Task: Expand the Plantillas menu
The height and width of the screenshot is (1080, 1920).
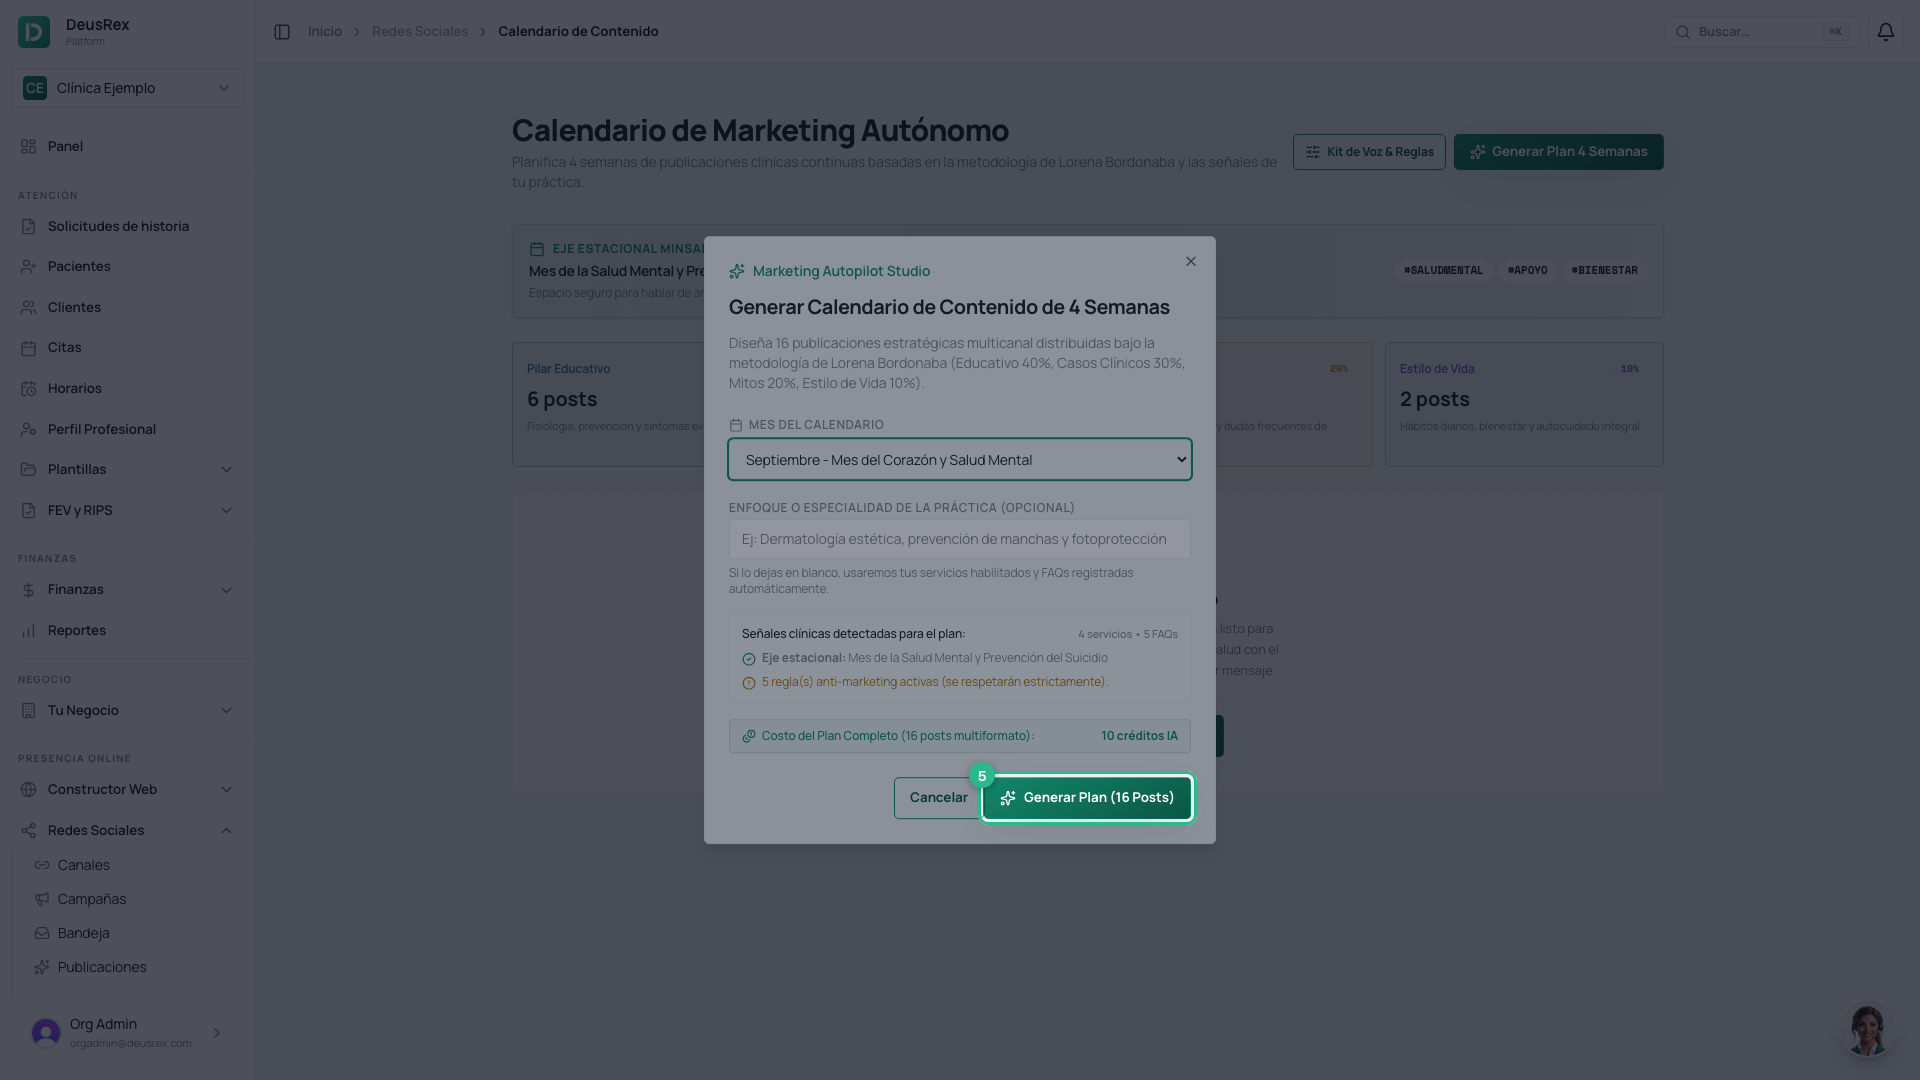Action: point(127,469)
